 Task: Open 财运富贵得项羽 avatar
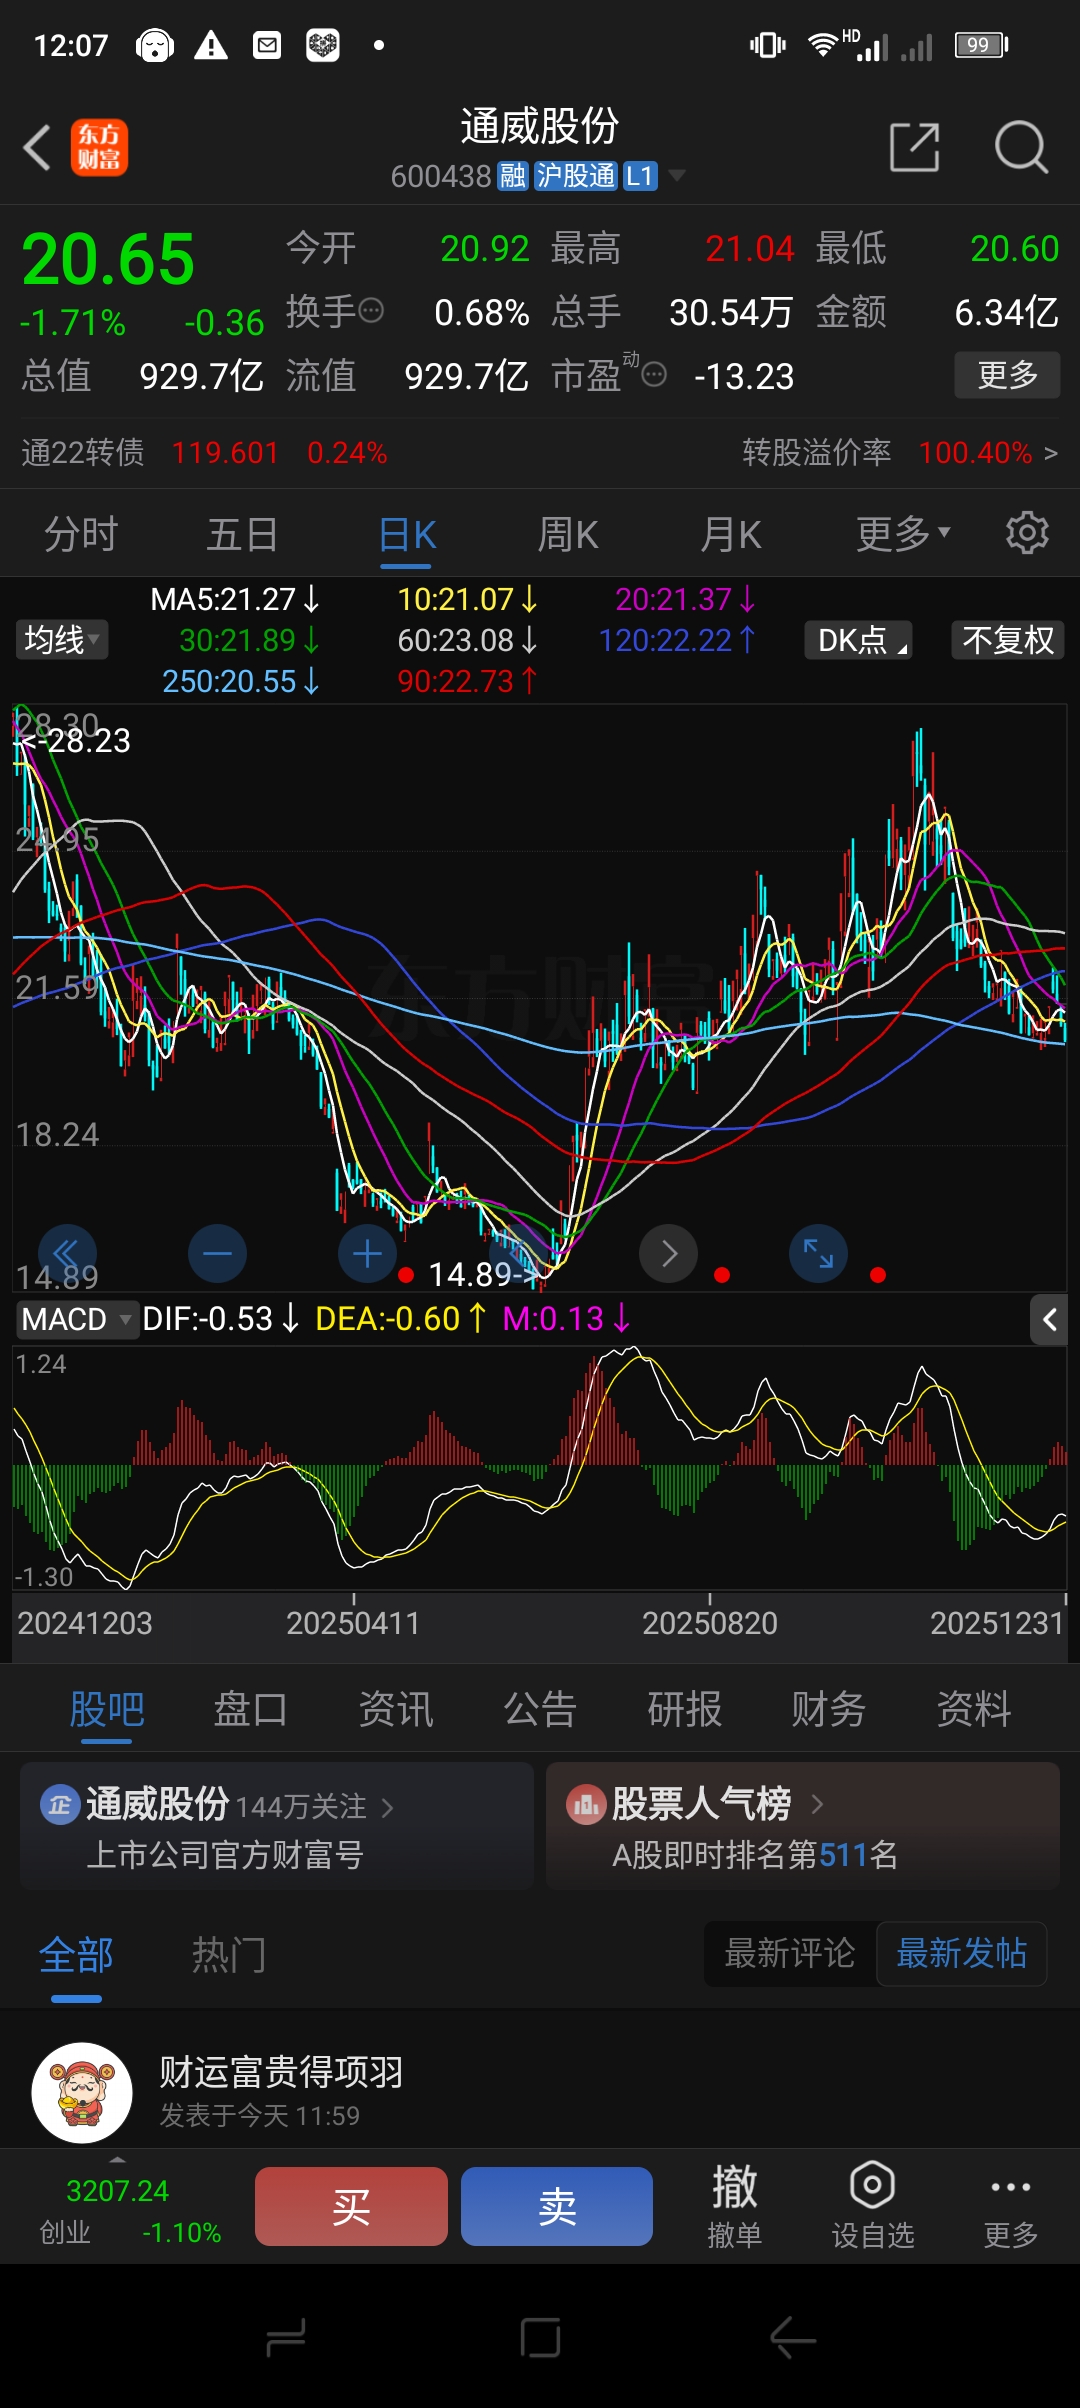pos(82,2093)
